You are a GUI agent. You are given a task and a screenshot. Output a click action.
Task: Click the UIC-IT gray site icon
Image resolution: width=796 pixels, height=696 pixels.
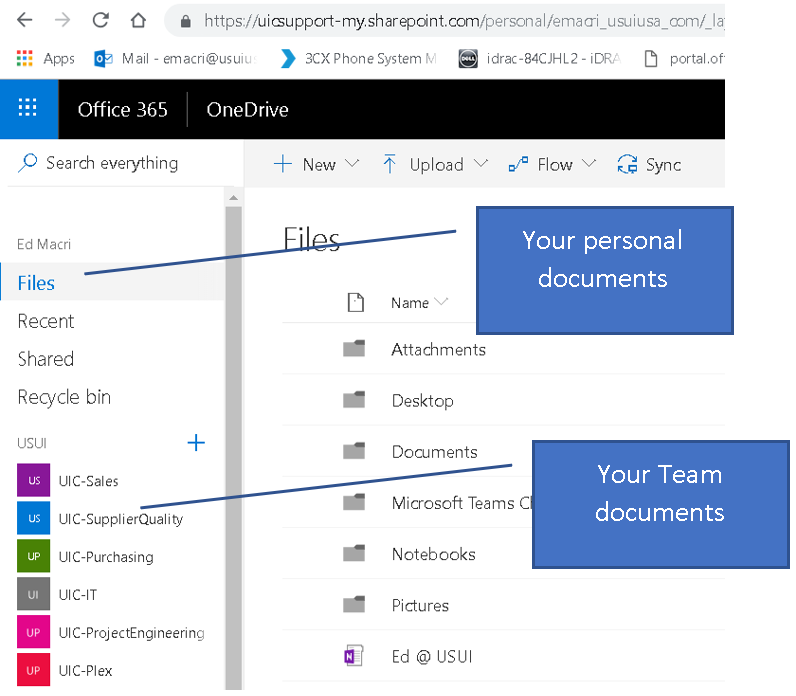click(x=34, y=595)
